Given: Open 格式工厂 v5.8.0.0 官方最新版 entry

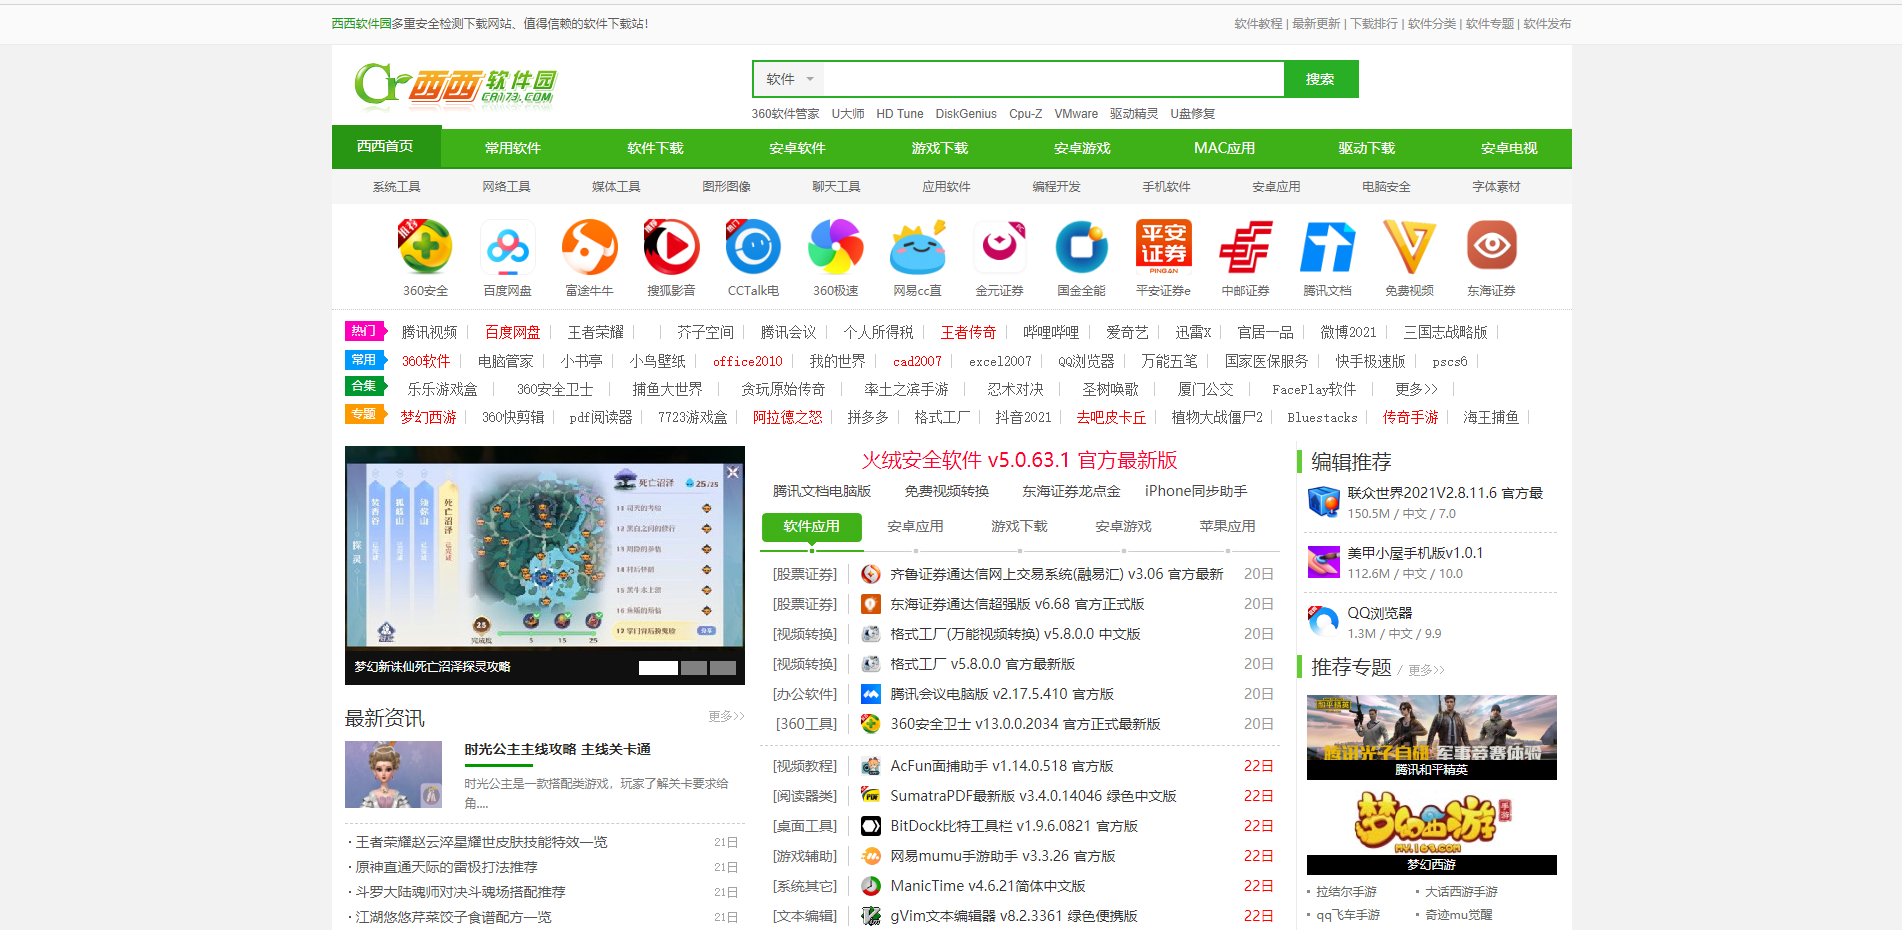Looking at the screenshot, I should point(983,664).
